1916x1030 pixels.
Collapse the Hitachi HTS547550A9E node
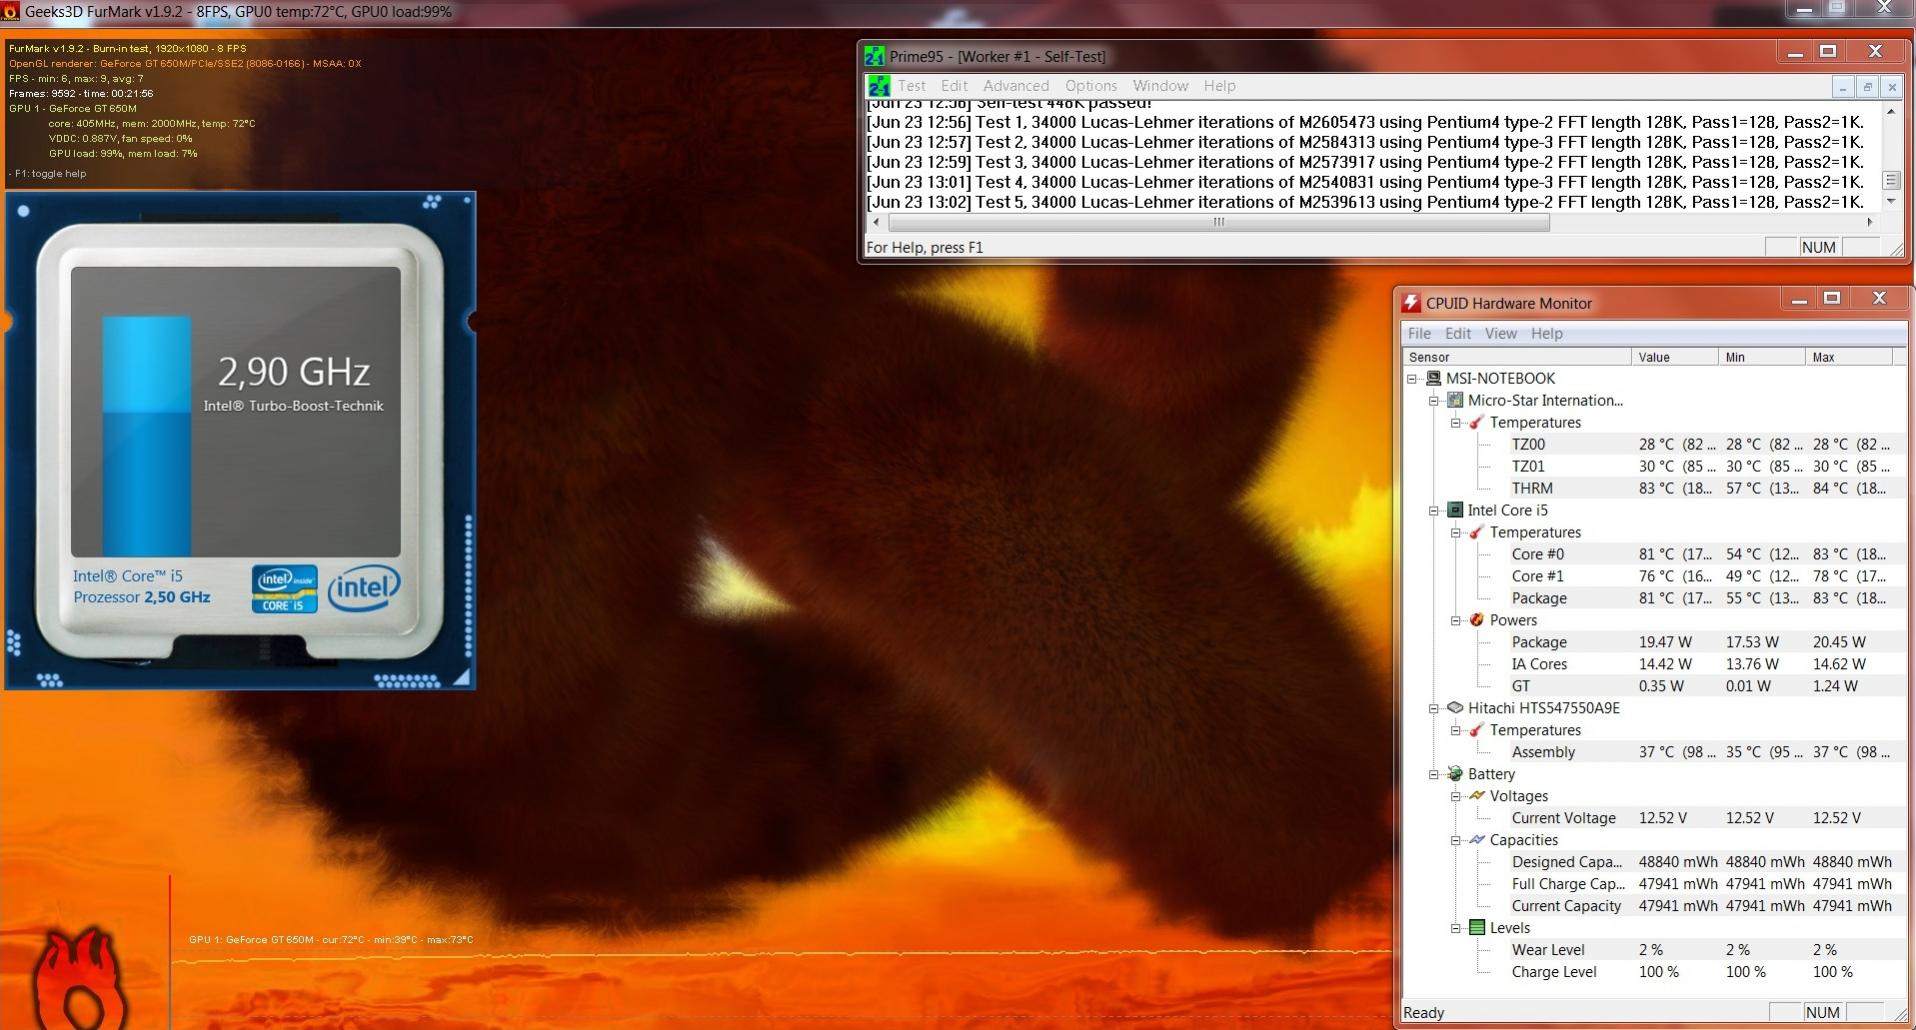click(x=1434, y=709)
